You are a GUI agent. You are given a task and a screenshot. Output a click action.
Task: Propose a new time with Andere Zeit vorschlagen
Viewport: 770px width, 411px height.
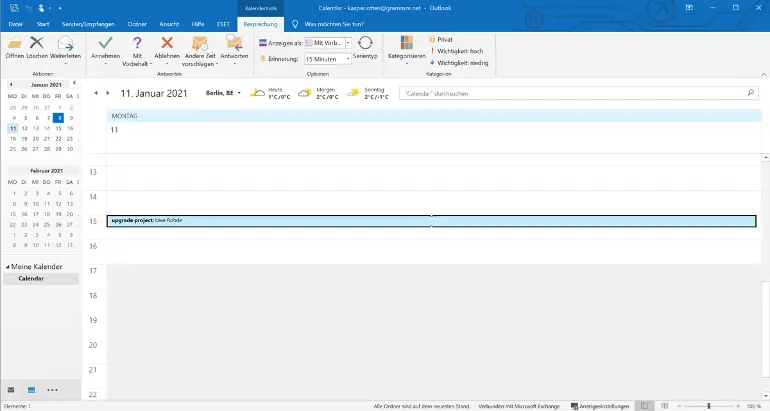pos(200,44)
